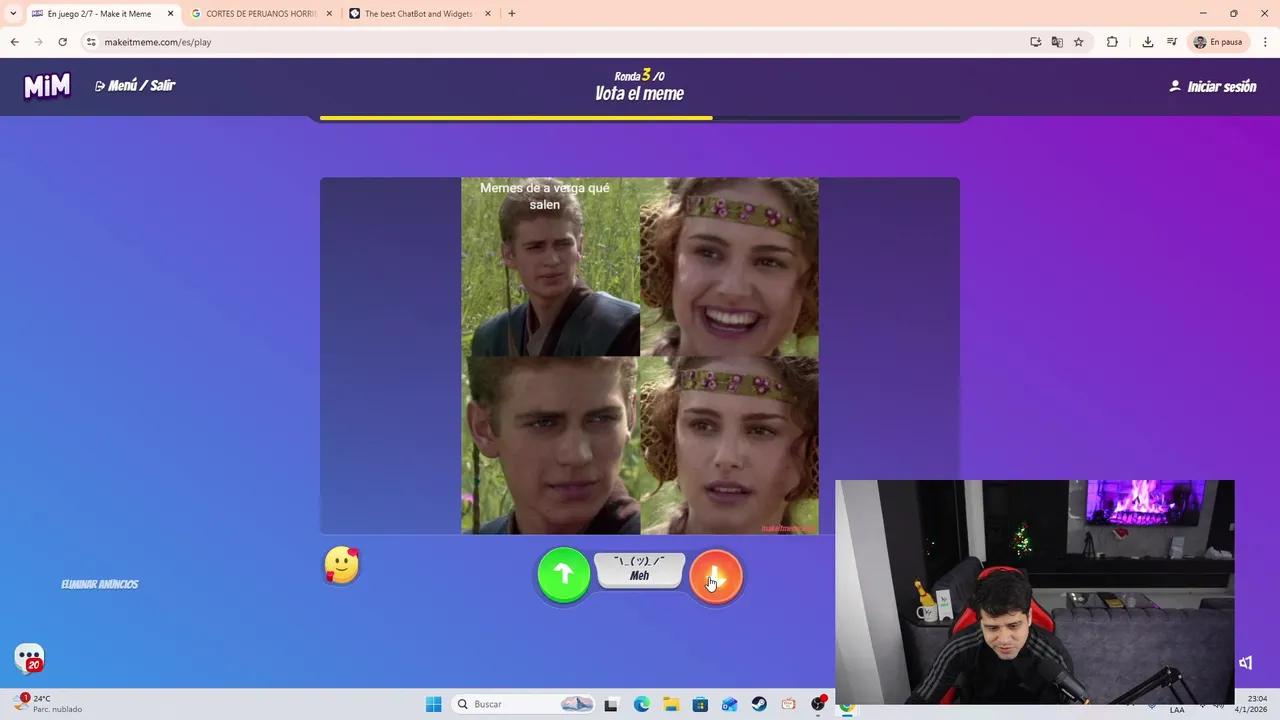This screenshot has width=1280, height=720.
Task: Click Eliminar anuncios link
Action: tap(100, 584)
